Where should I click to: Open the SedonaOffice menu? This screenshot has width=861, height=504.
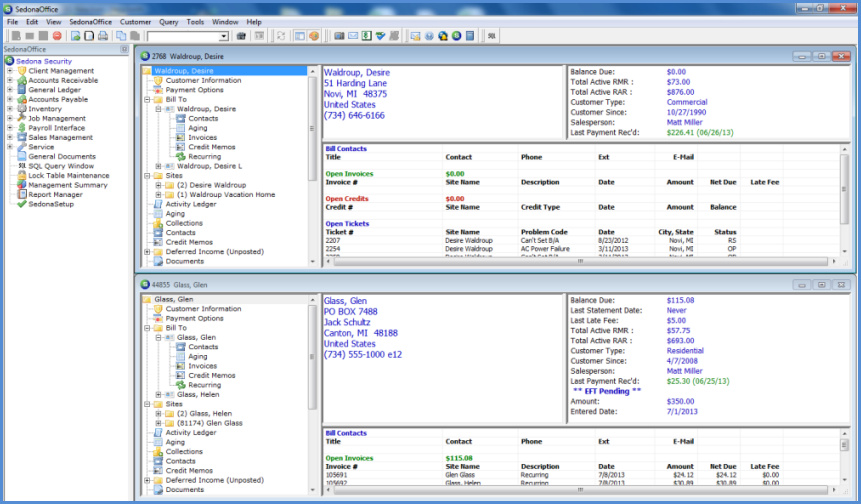point(91,22)
